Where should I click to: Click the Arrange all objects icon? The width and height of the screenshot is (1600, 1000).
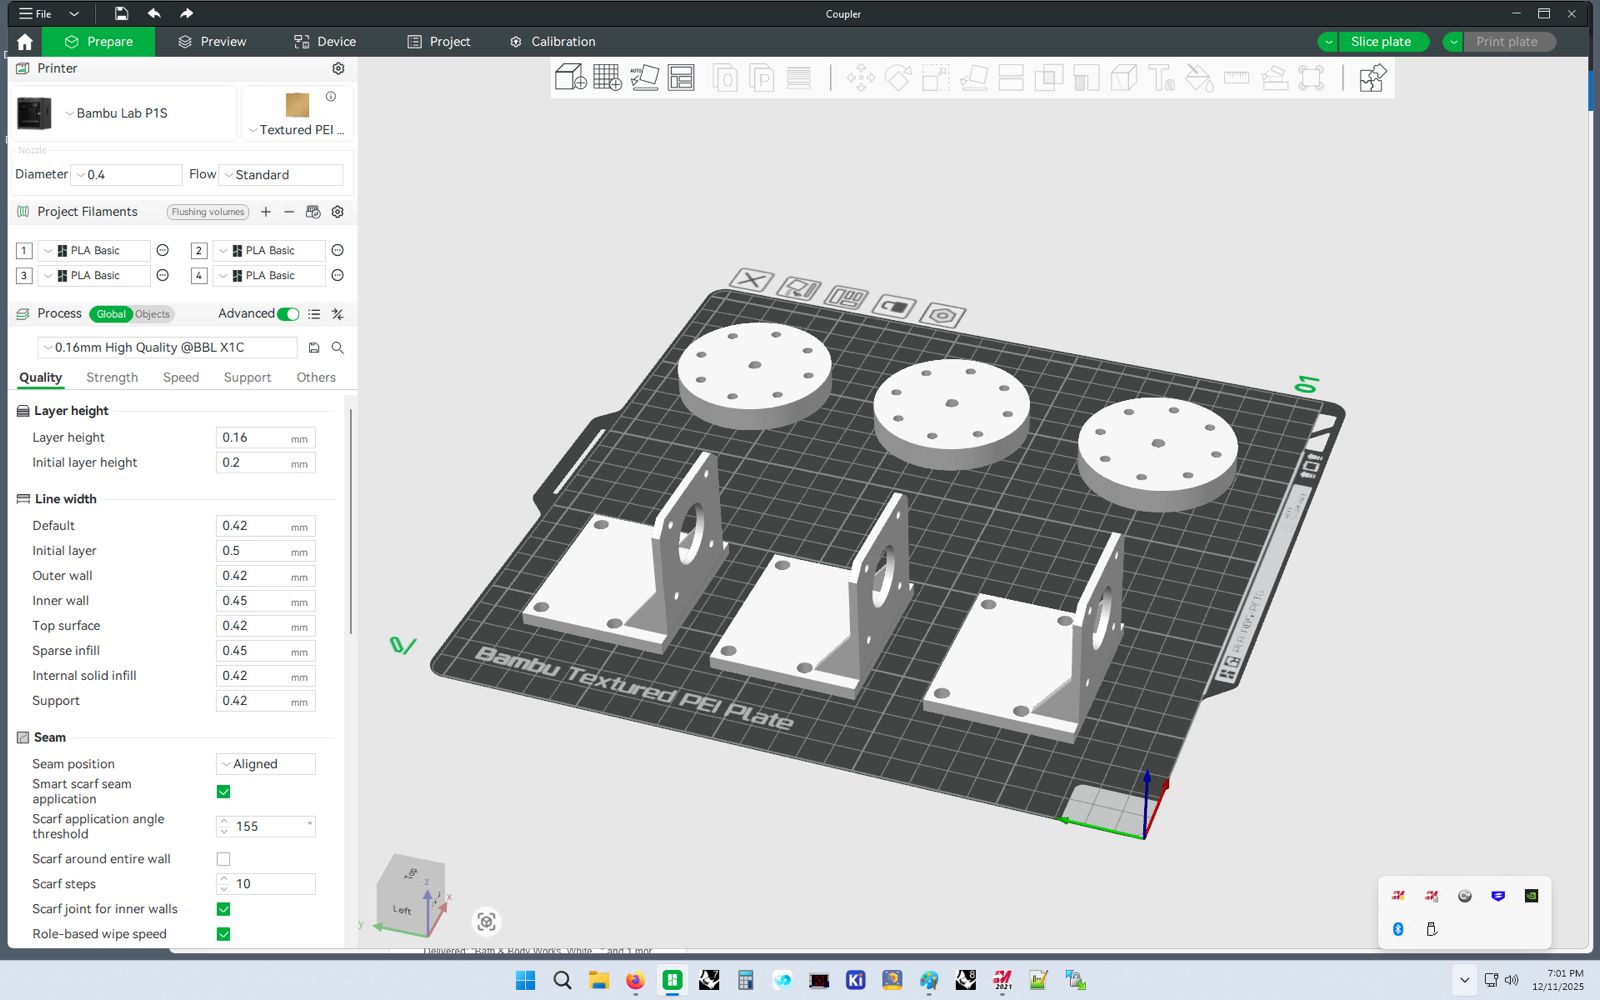click(x=681, y=78)
